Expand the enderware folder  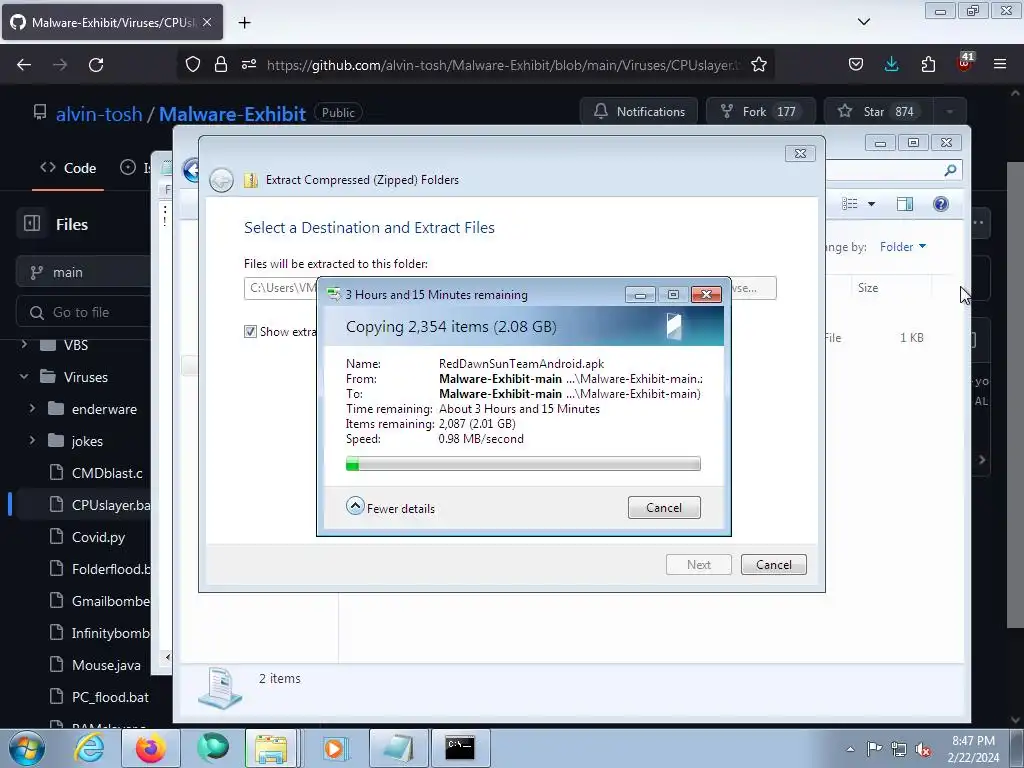32,408
